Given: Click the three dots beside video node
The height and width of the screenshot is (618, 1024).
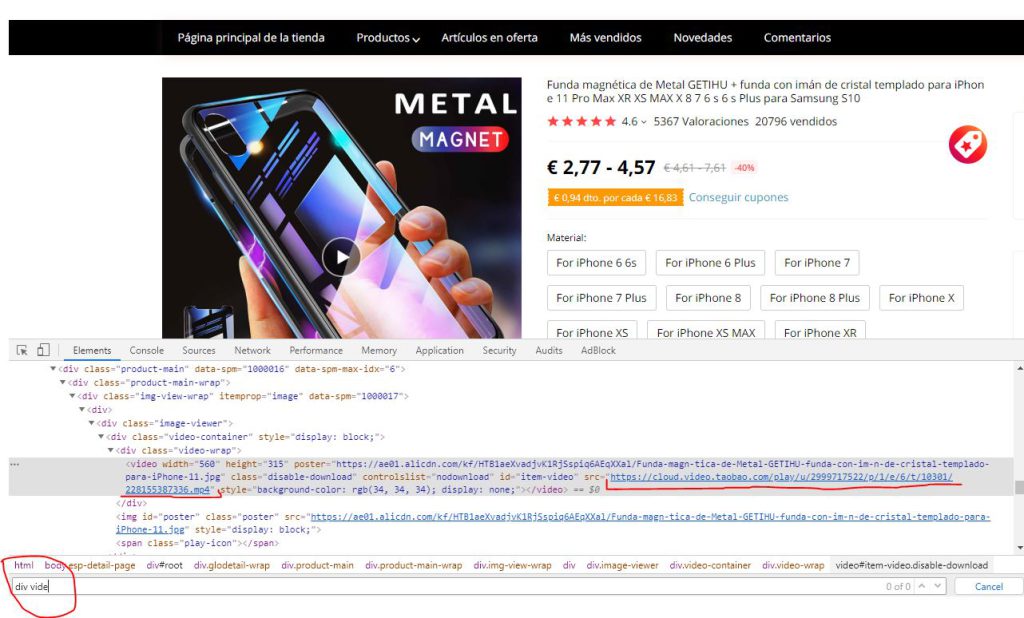Looking at the screenshot, I should [14, 464].
